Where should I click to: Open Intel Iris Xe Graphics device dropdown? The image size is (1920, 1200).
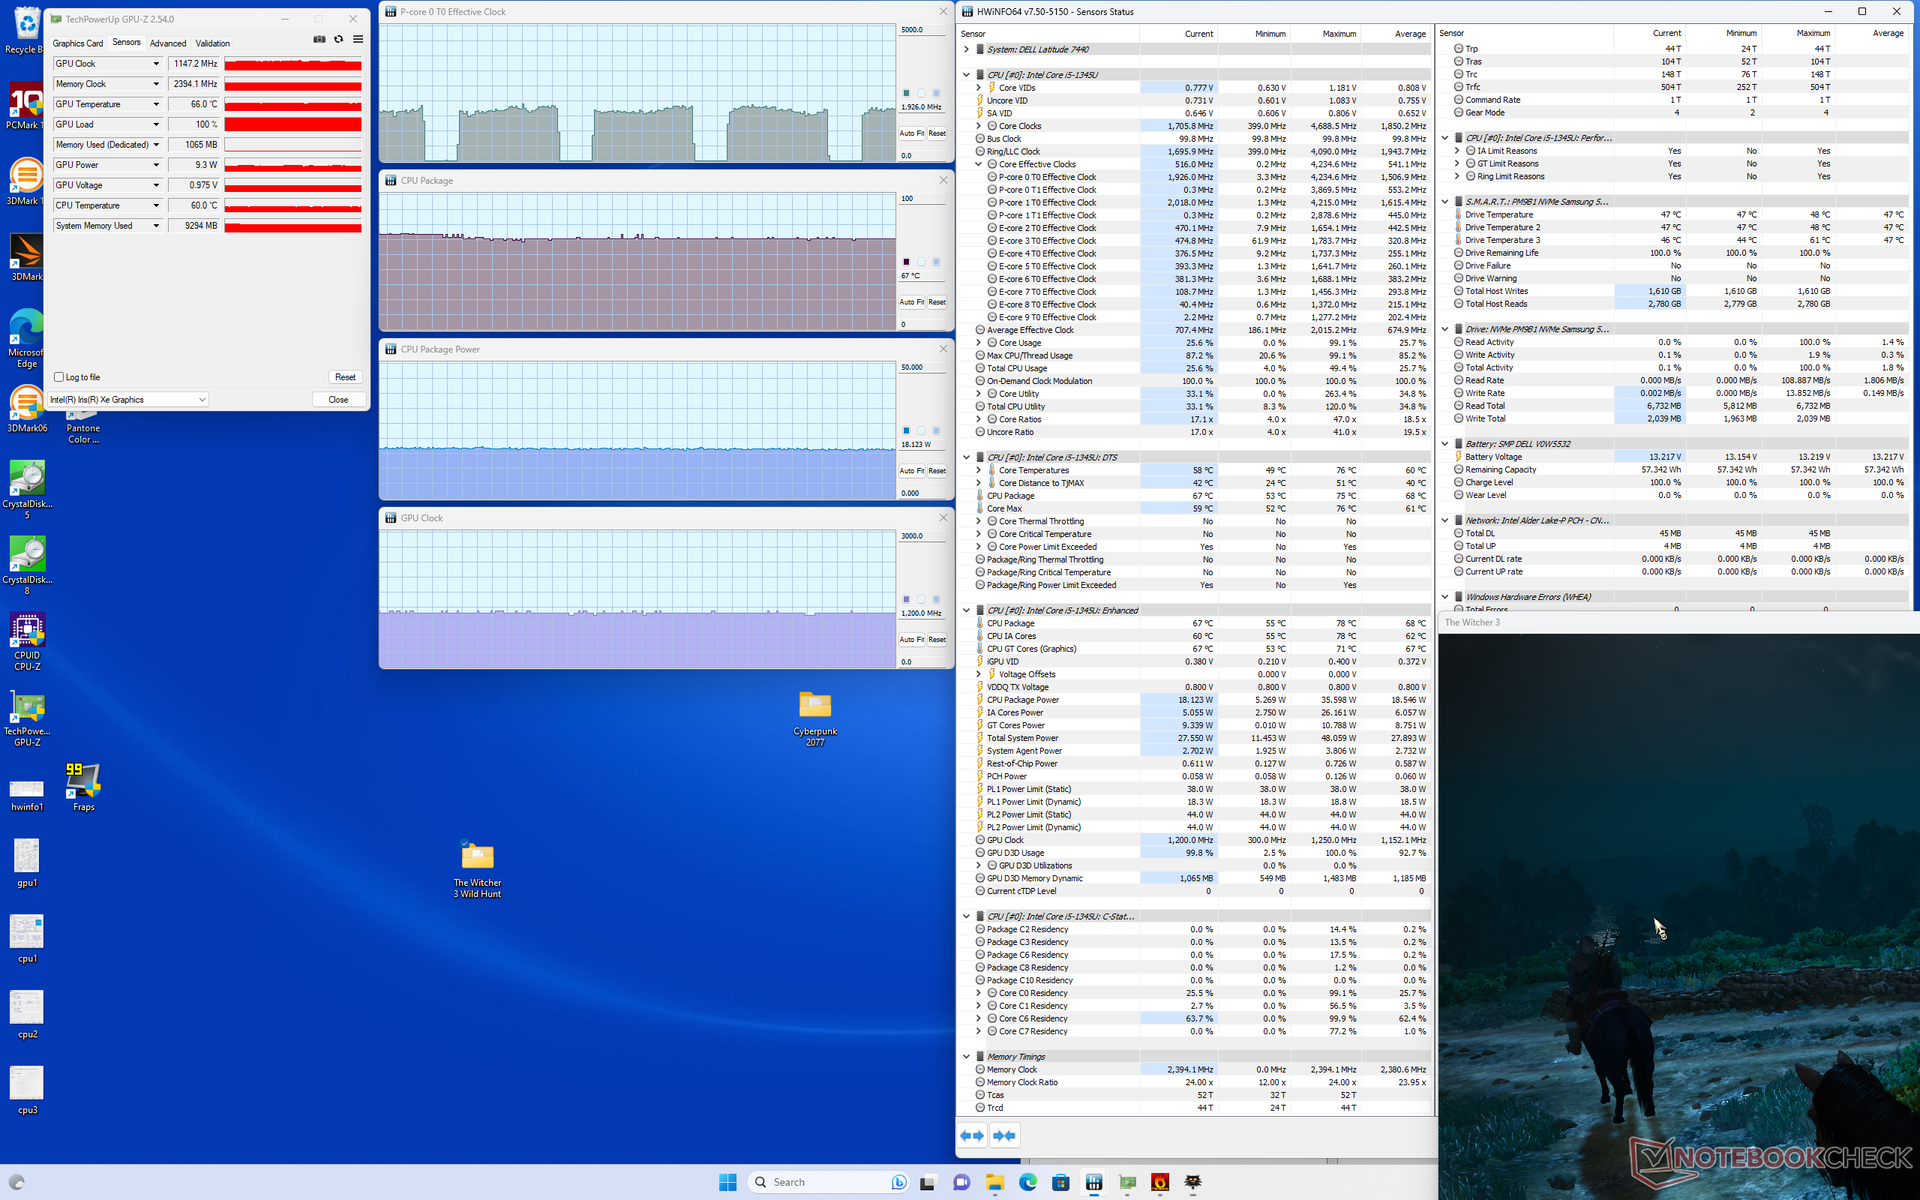pyautogui.click(x=128, y=400)
